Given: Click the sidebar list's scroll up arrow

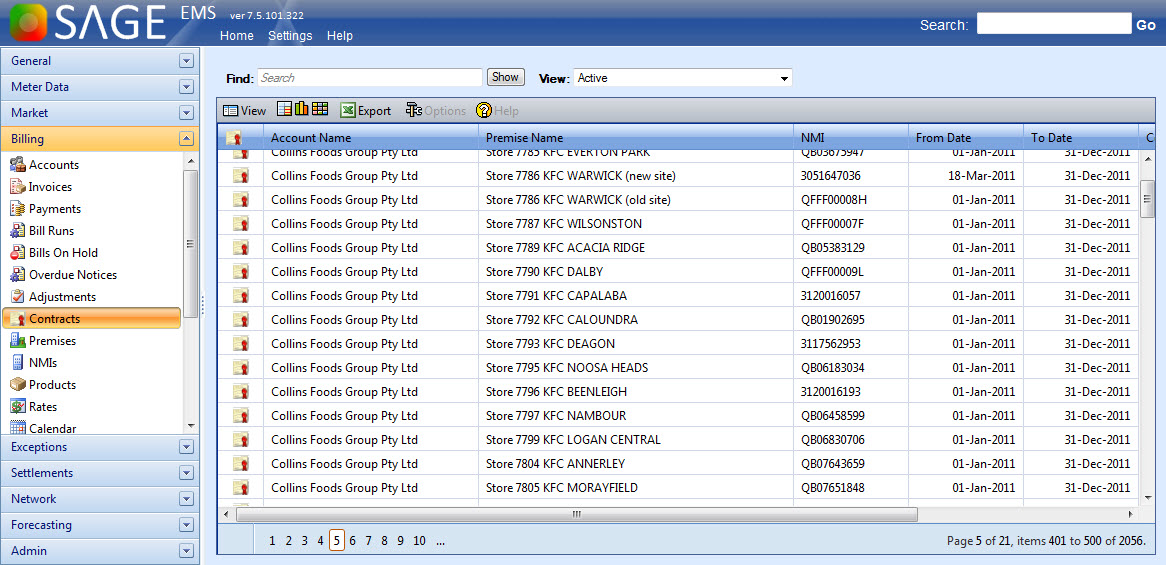Looking at the screenshot, I should [190, 161].
